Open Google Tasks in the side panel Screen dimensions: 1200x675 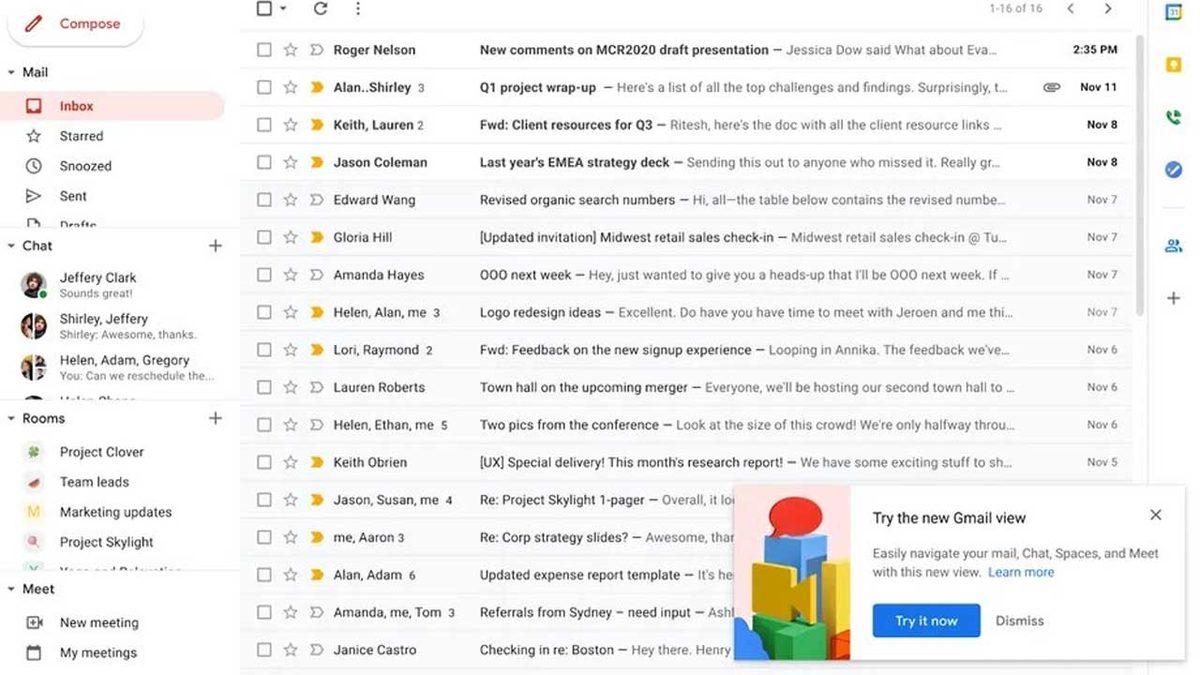pos(1174,170)
